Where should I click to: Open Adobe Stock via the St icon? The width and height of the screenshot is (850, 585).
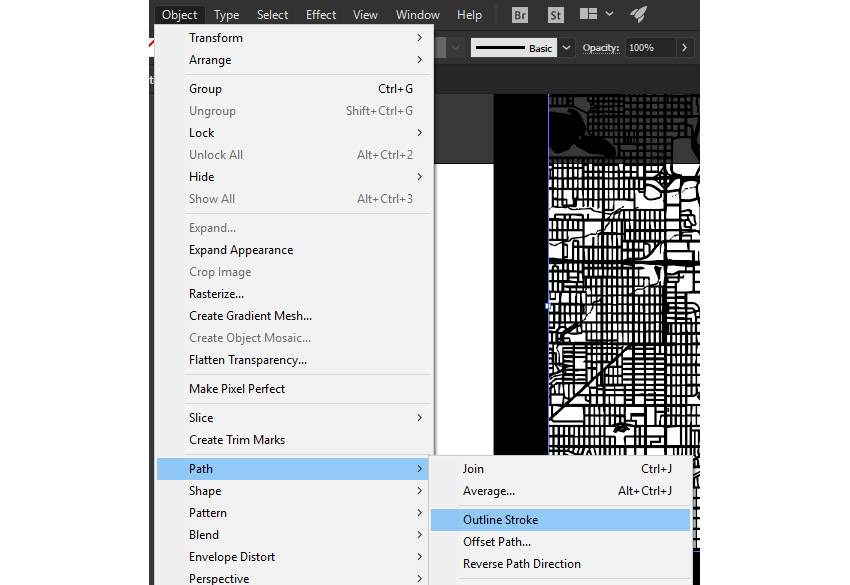click(555, 15)
